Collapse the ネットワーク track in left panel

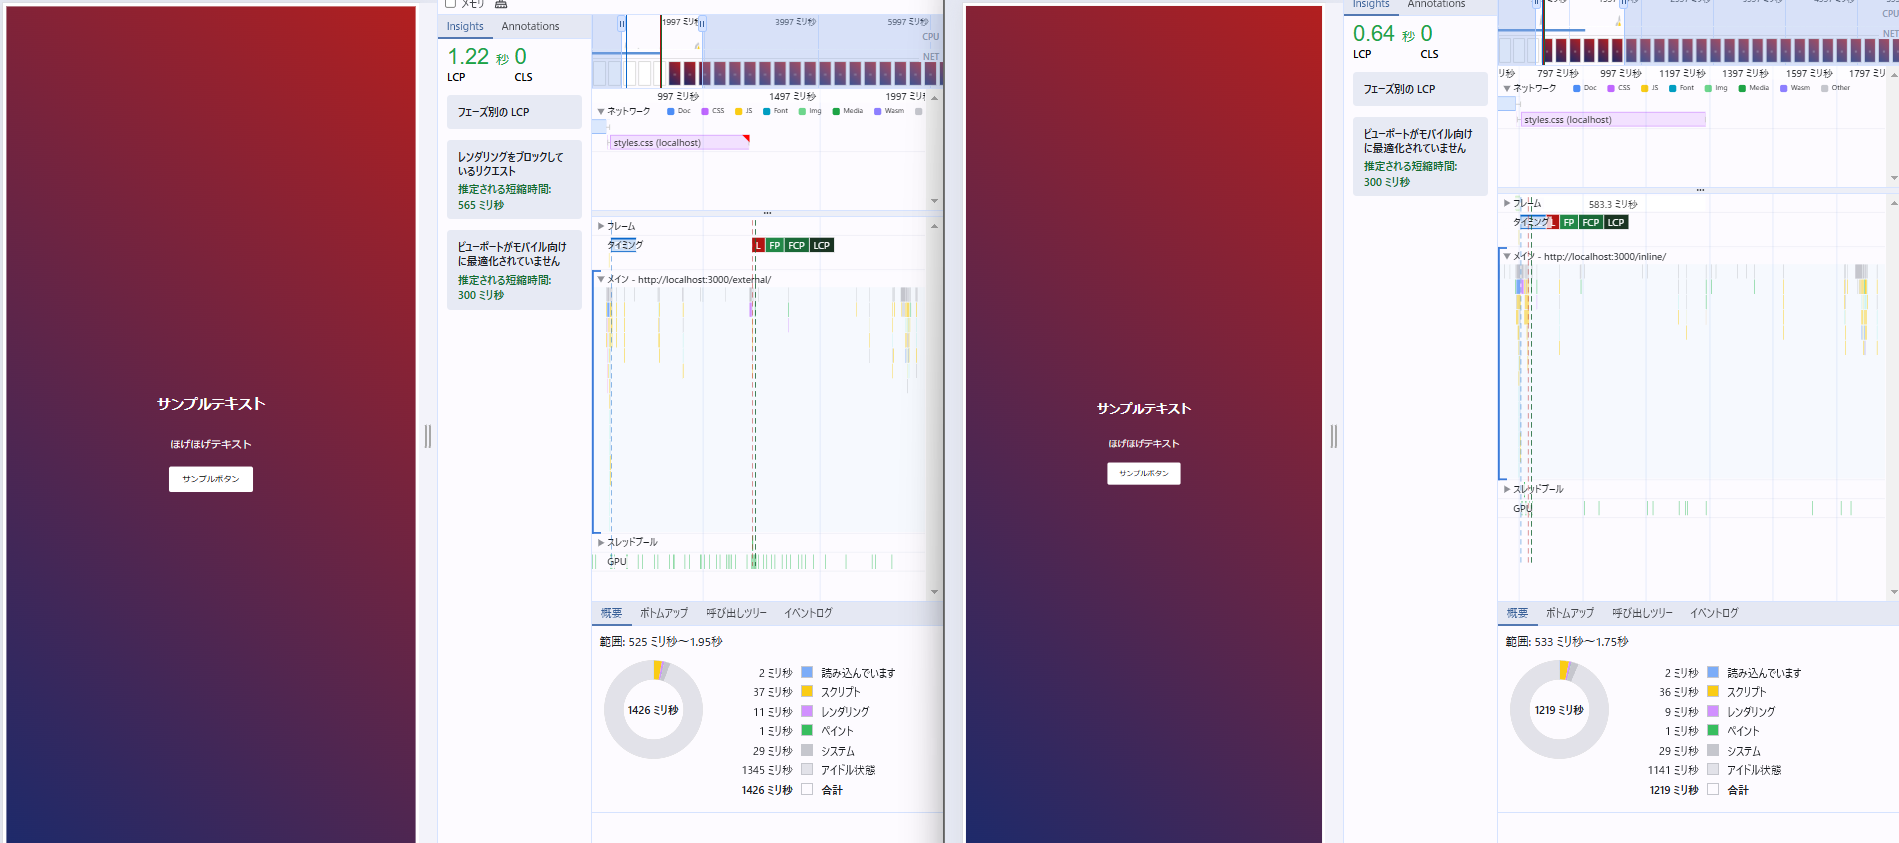point(600,111)
